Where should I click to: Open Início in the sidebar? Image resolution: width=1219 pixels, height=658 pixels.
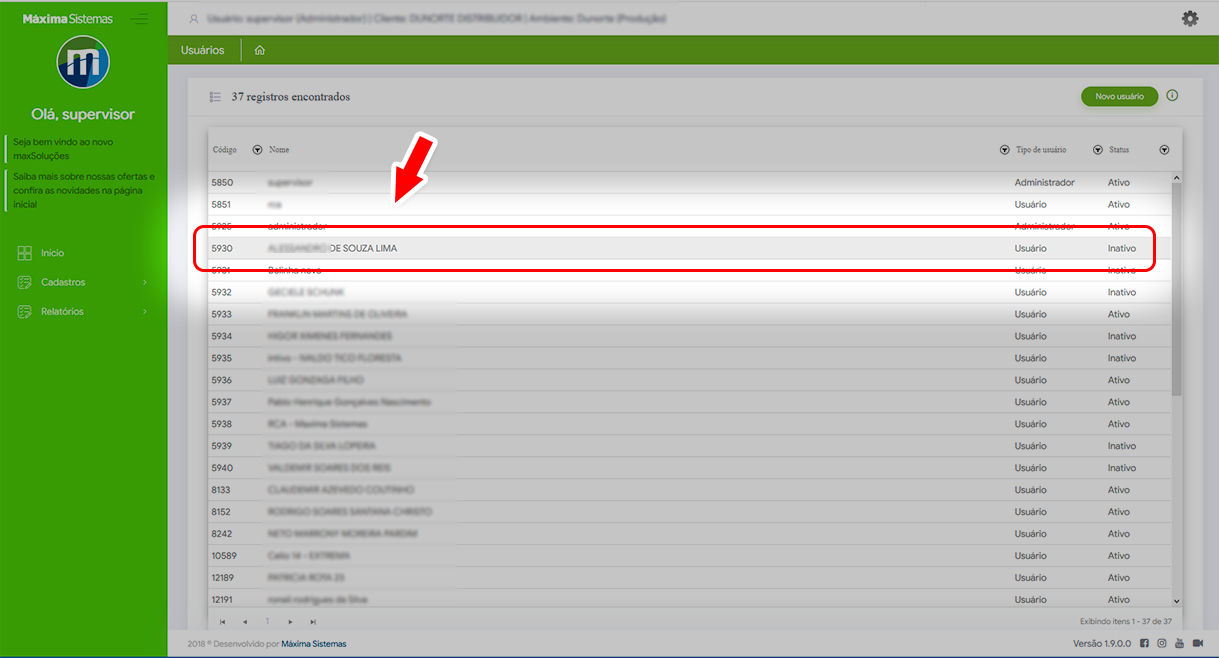pyautogui.click(x=53, y=253)
